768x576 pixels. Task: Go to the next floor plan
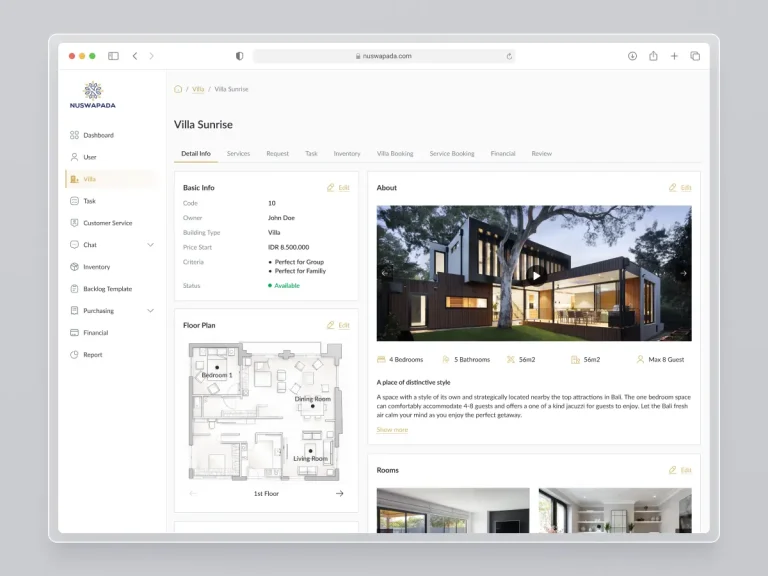(x=339, y=493)
